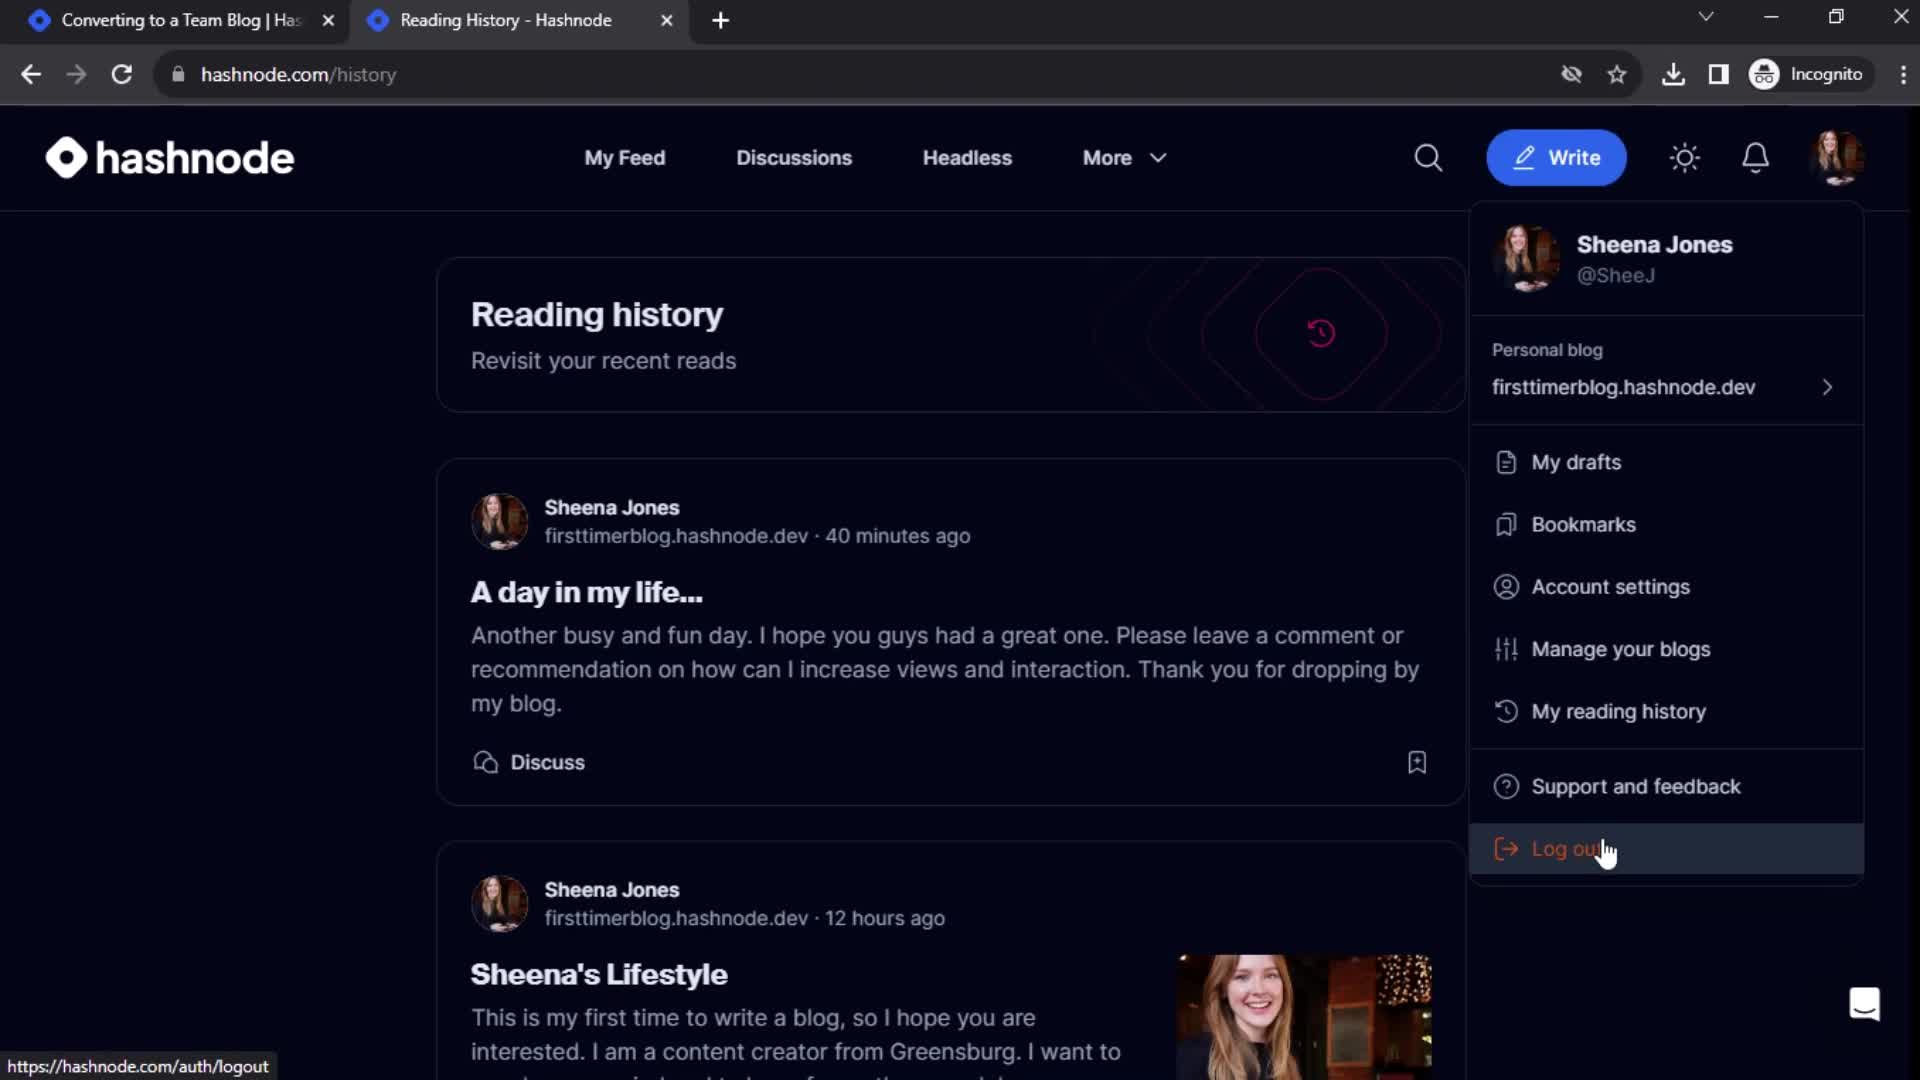Open tab search dropdown arrow
The height and width of the screenshot is (1080, 1920).
coord(1706,17)
